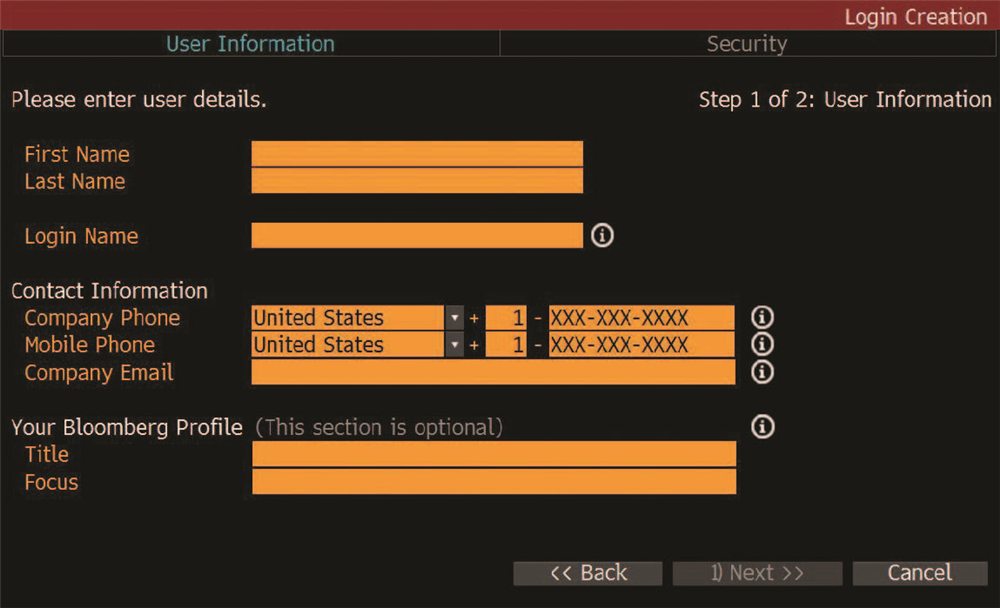Focus the Login Name field

click(417, 235)
